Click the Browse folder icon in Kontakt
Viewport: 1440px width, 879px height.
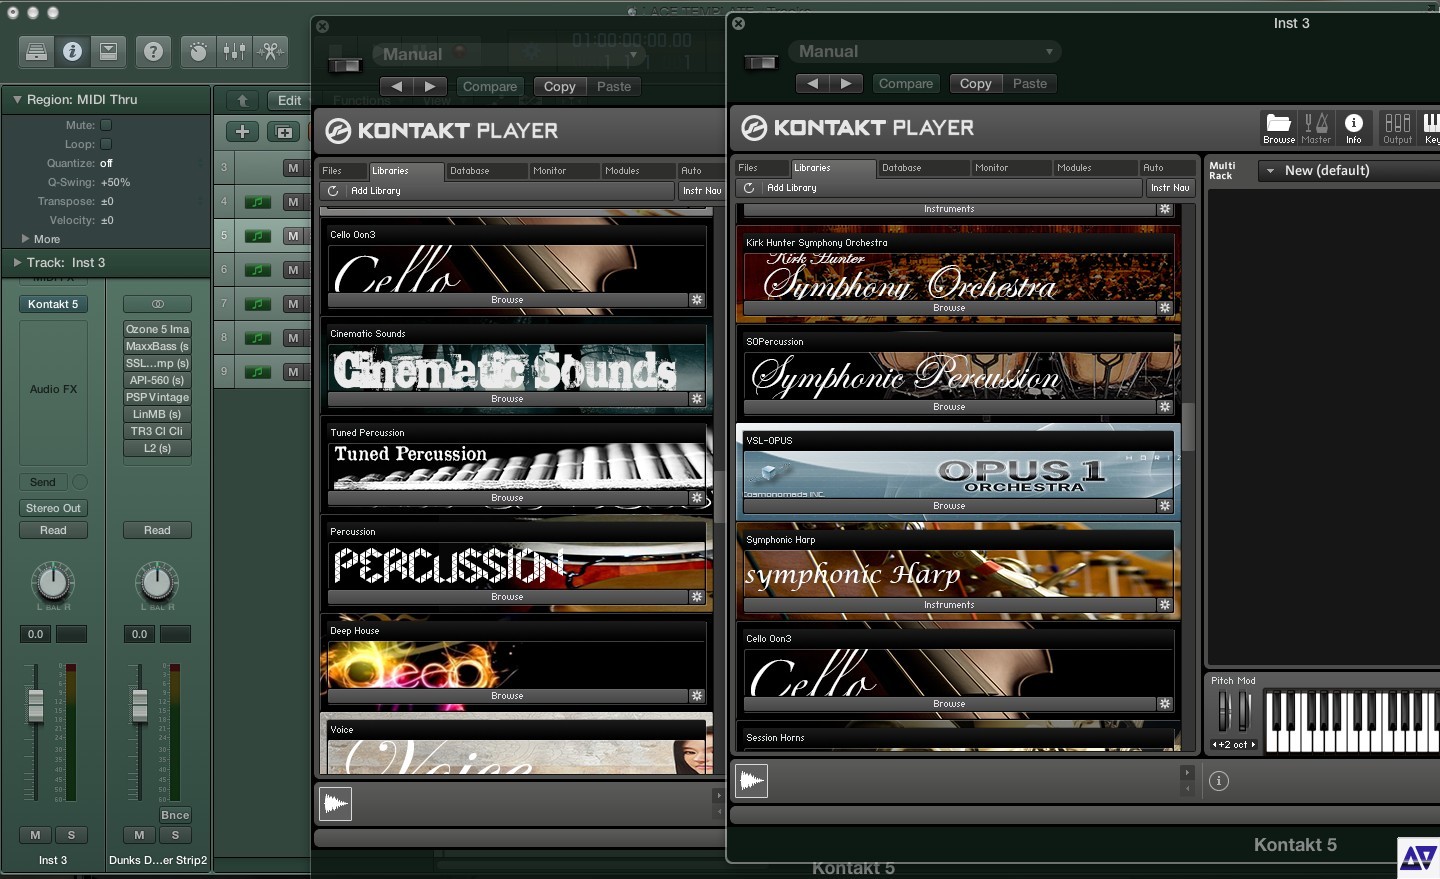click(1279, 127)
